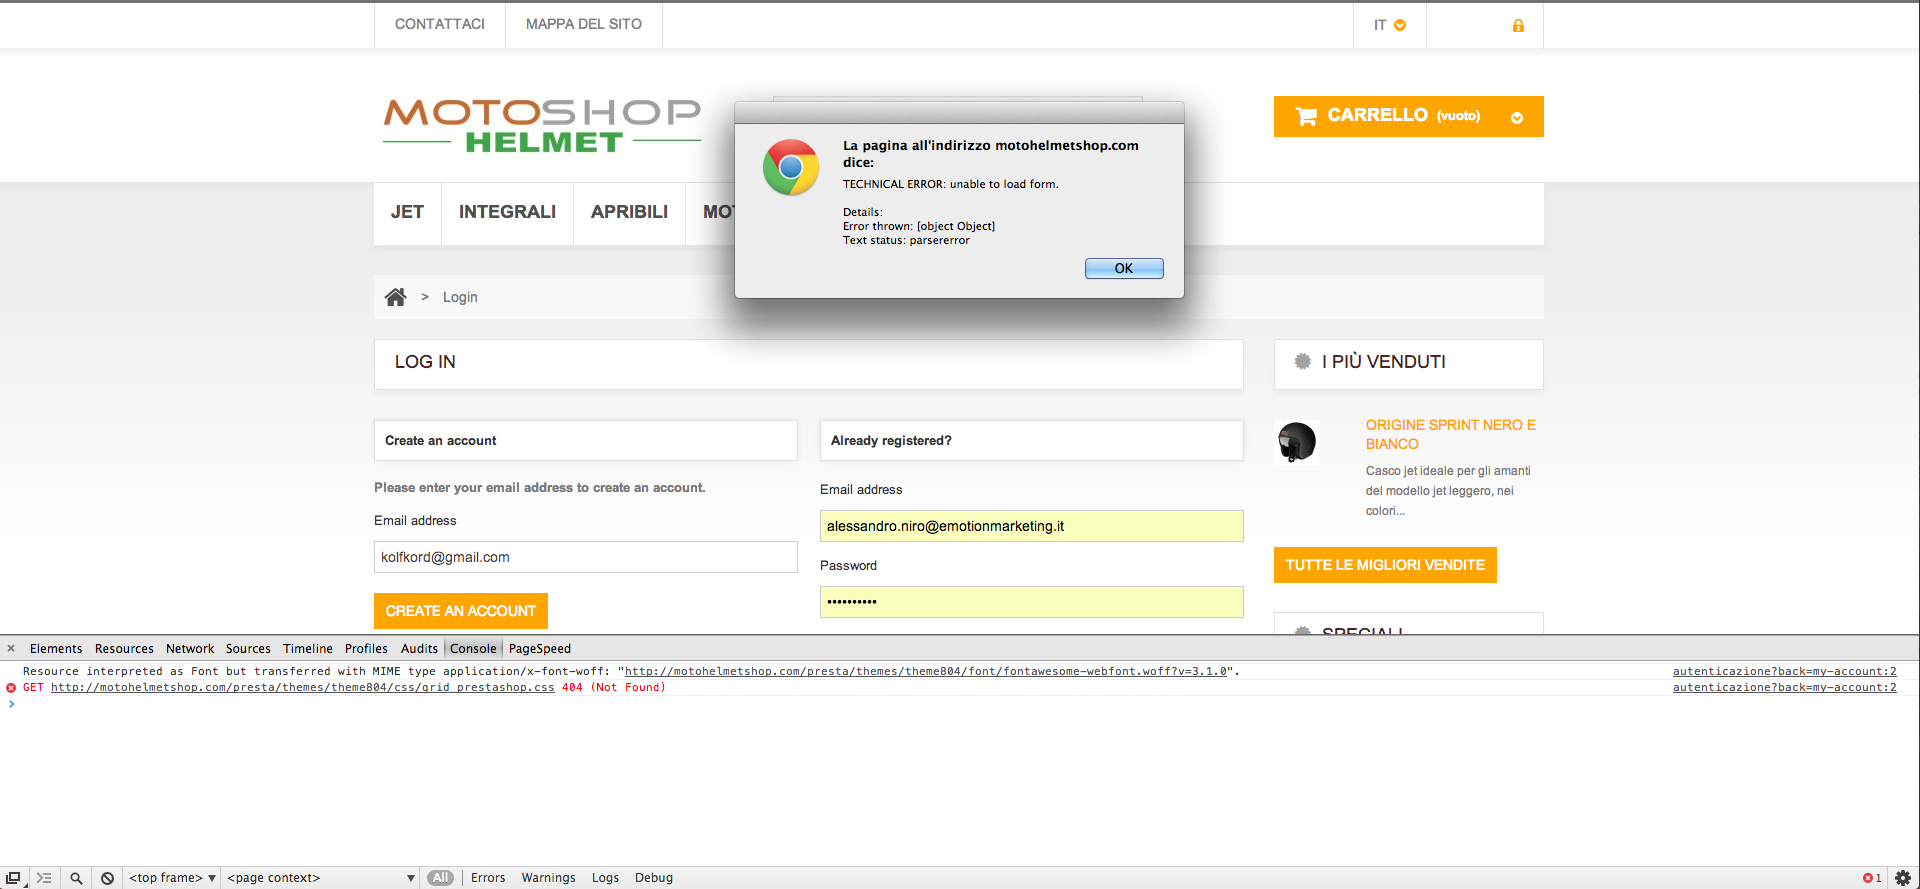
Task: Click the home breadcrumb icon
Action: [396, 297]
